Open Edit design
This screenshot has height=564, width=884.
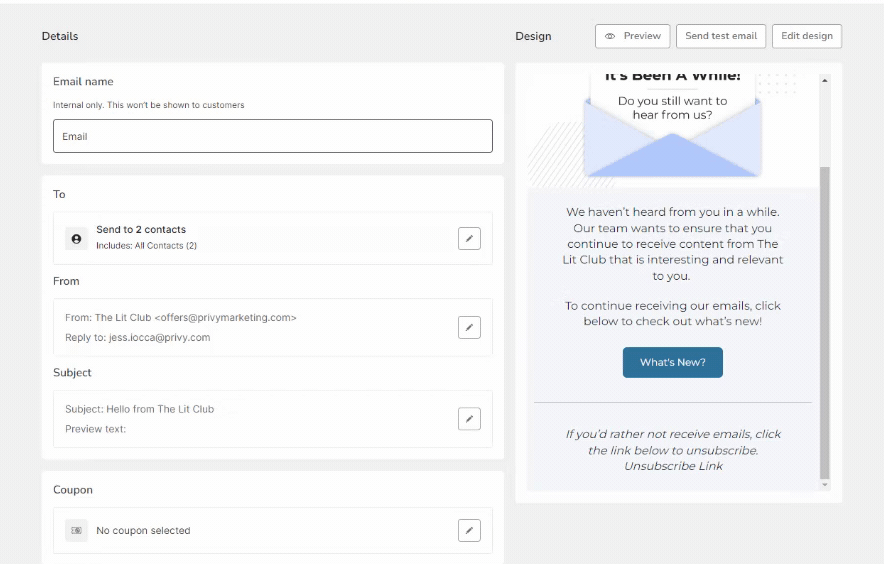[x=807, y=36]
